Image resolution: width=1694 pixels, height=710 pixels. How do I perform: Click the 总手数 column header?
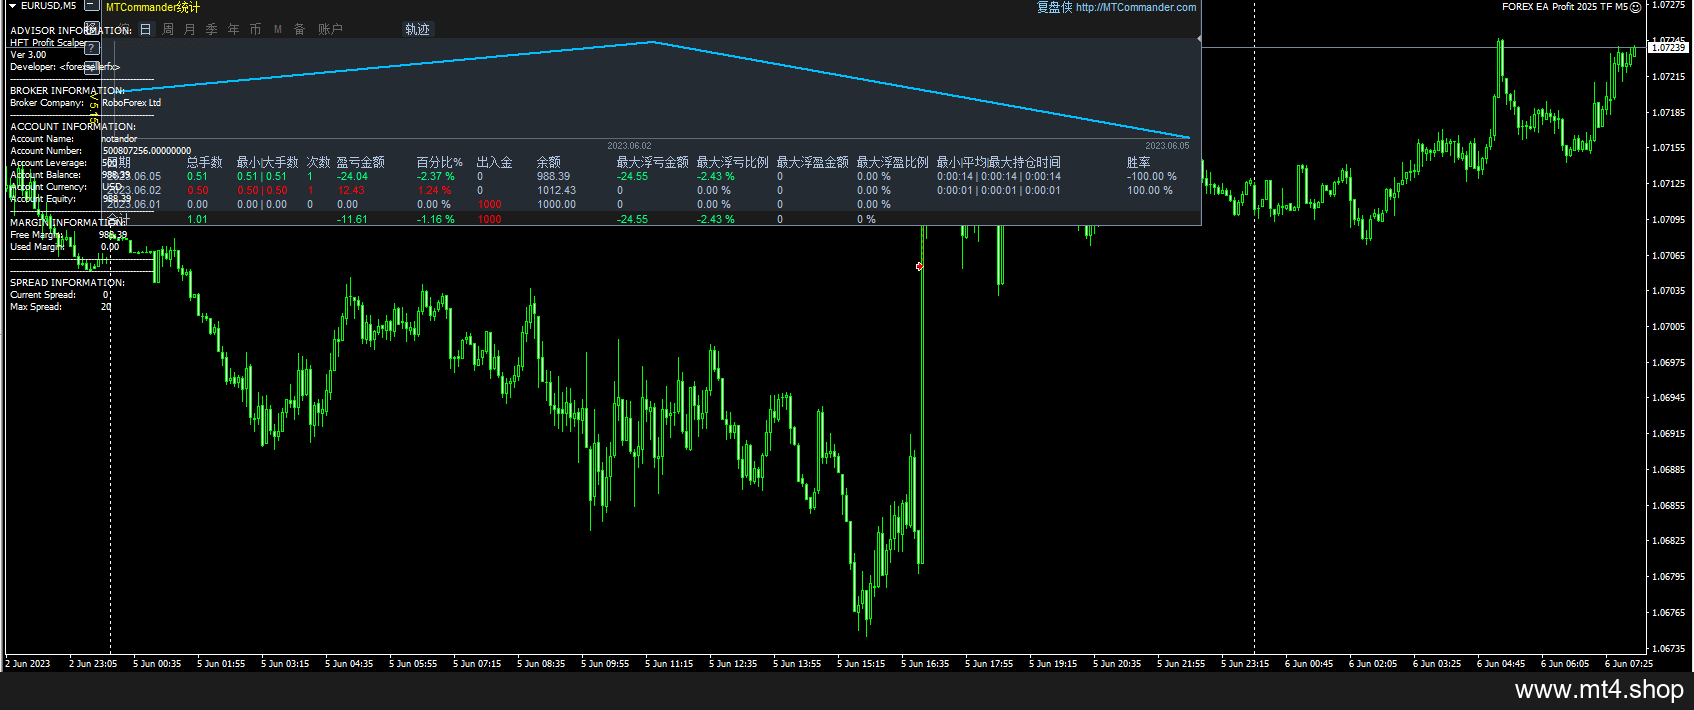[205, 162]
